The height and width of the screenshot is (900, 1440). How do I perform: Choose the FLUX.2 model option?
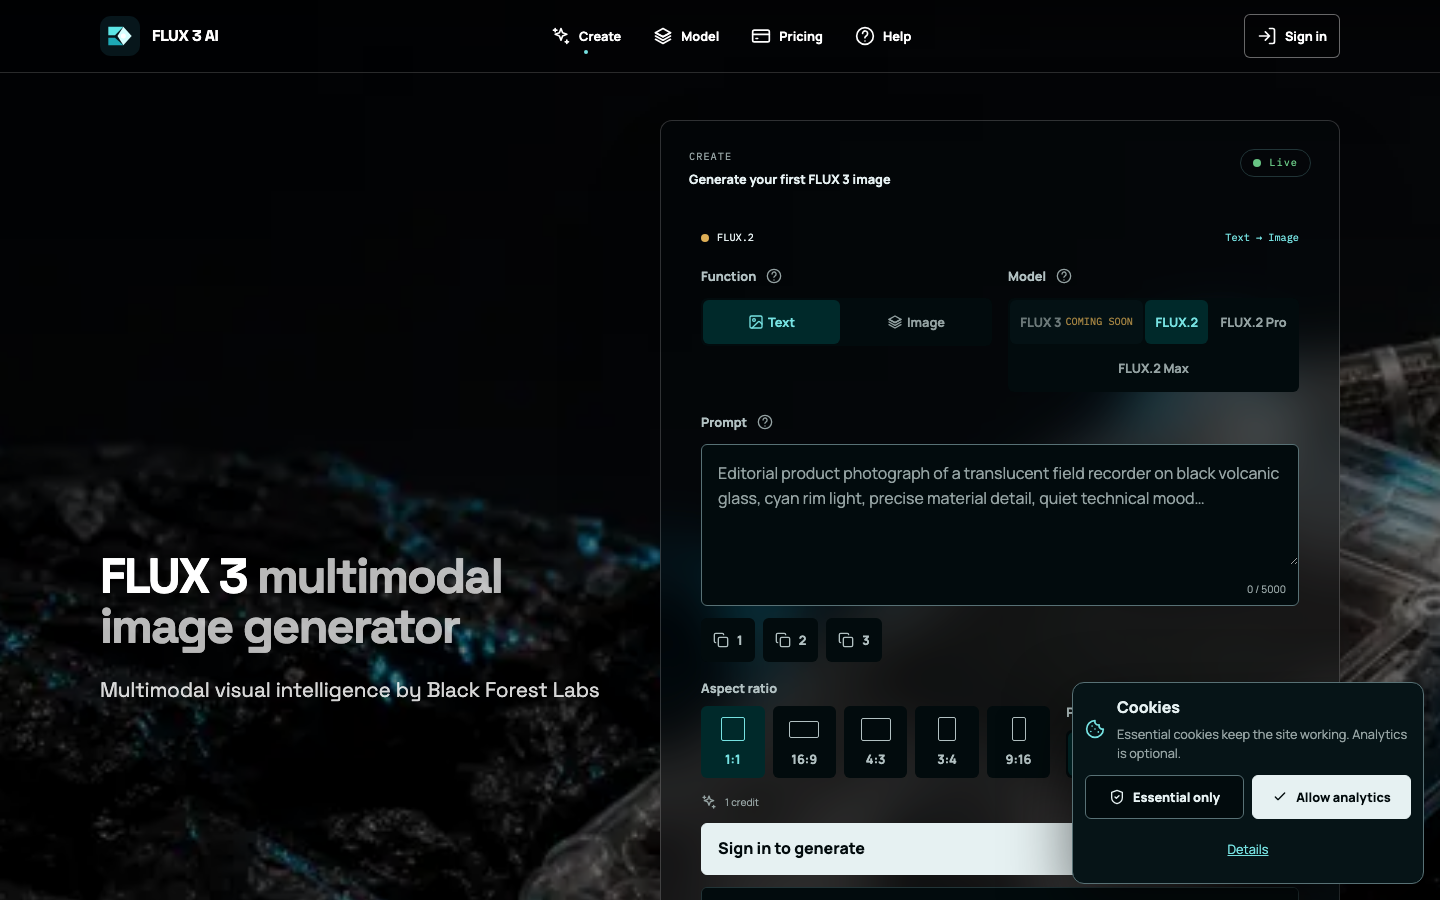(1176, 322)
